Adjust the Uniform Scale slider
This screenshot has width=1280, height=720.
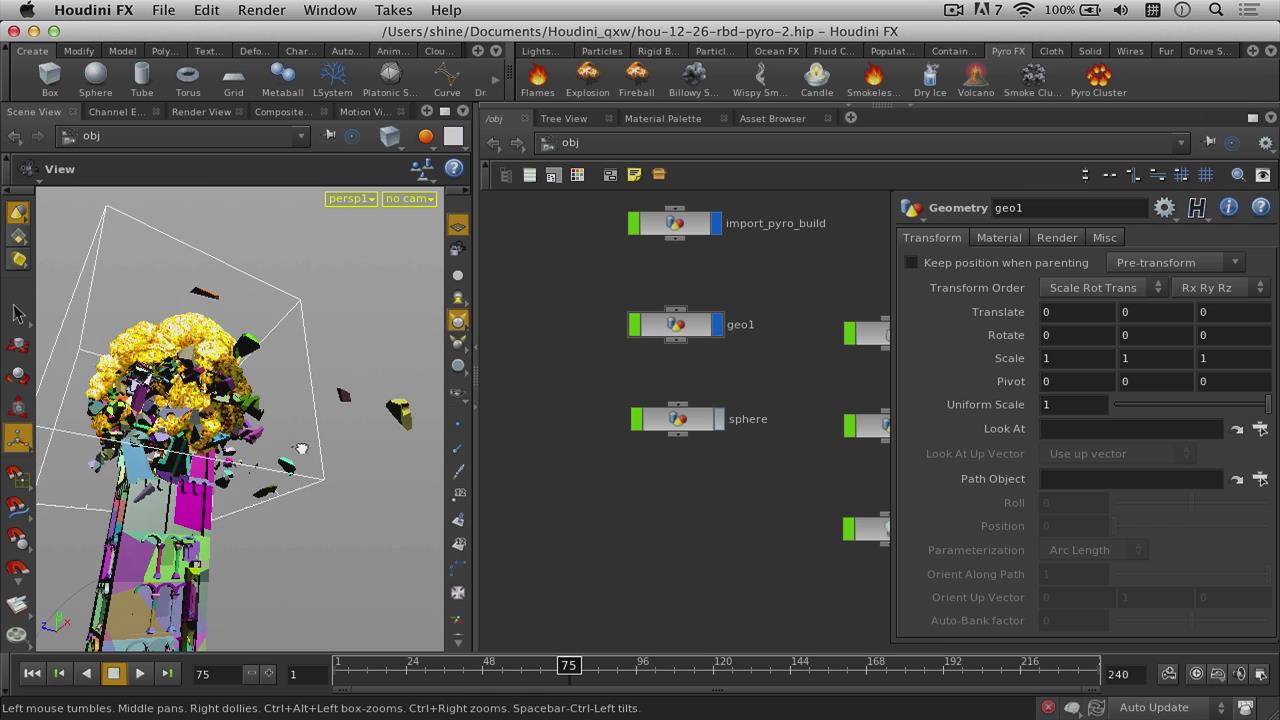click(1192, 404)
